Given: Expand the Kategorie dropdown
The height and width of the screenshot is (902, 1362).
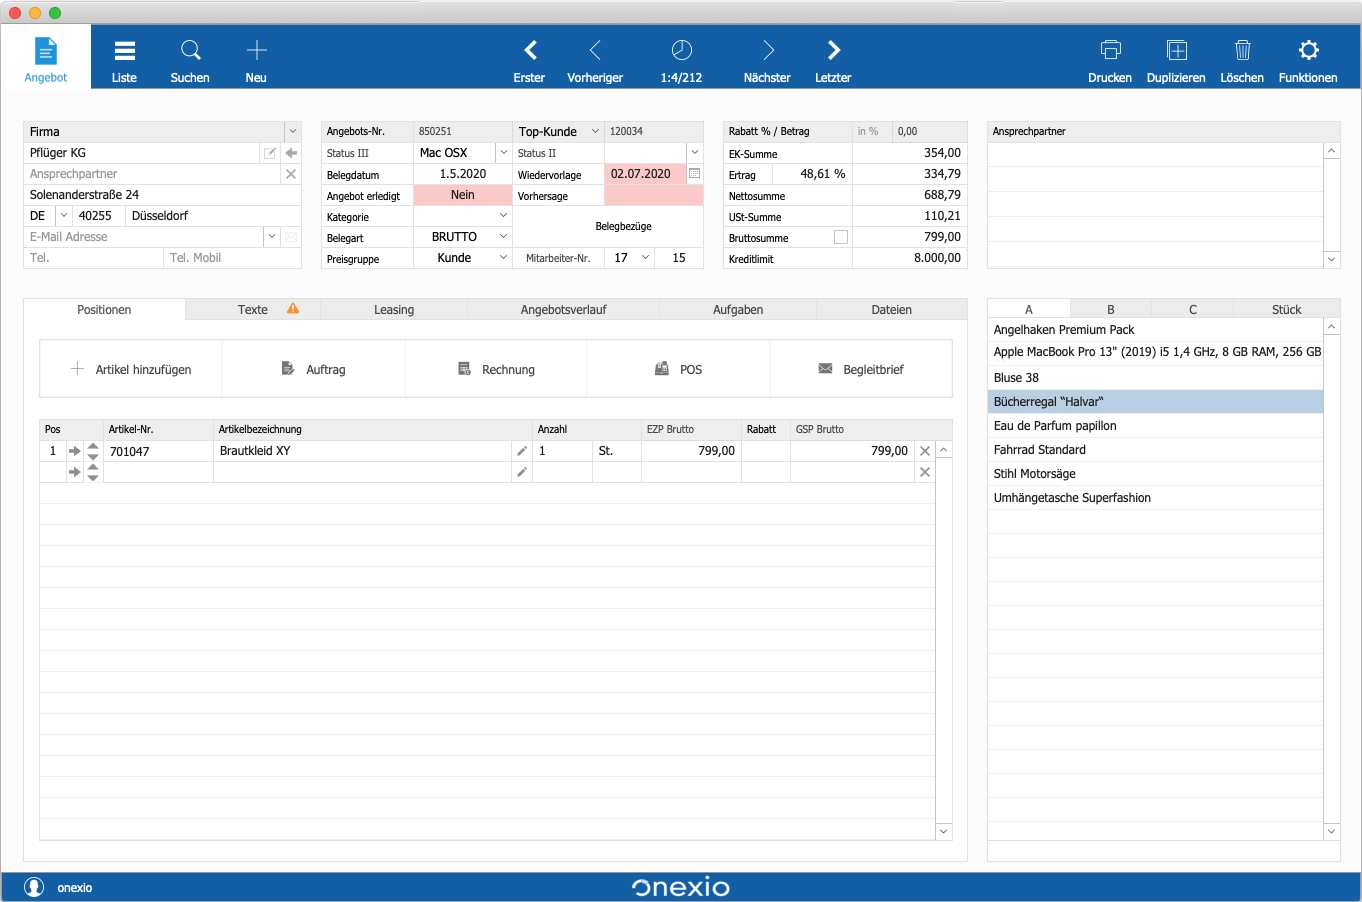Looking at the screenshot, I should pyautogui.click(x=504, y=216).
